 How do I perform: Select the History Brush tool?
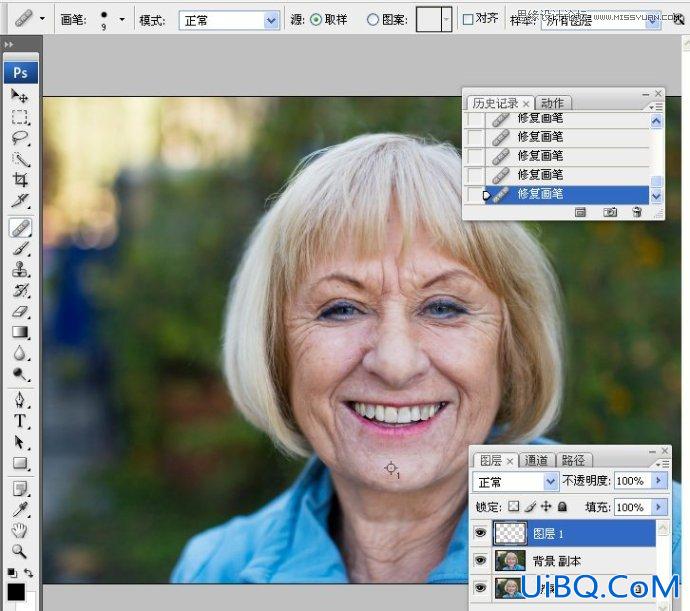[19, 291]
